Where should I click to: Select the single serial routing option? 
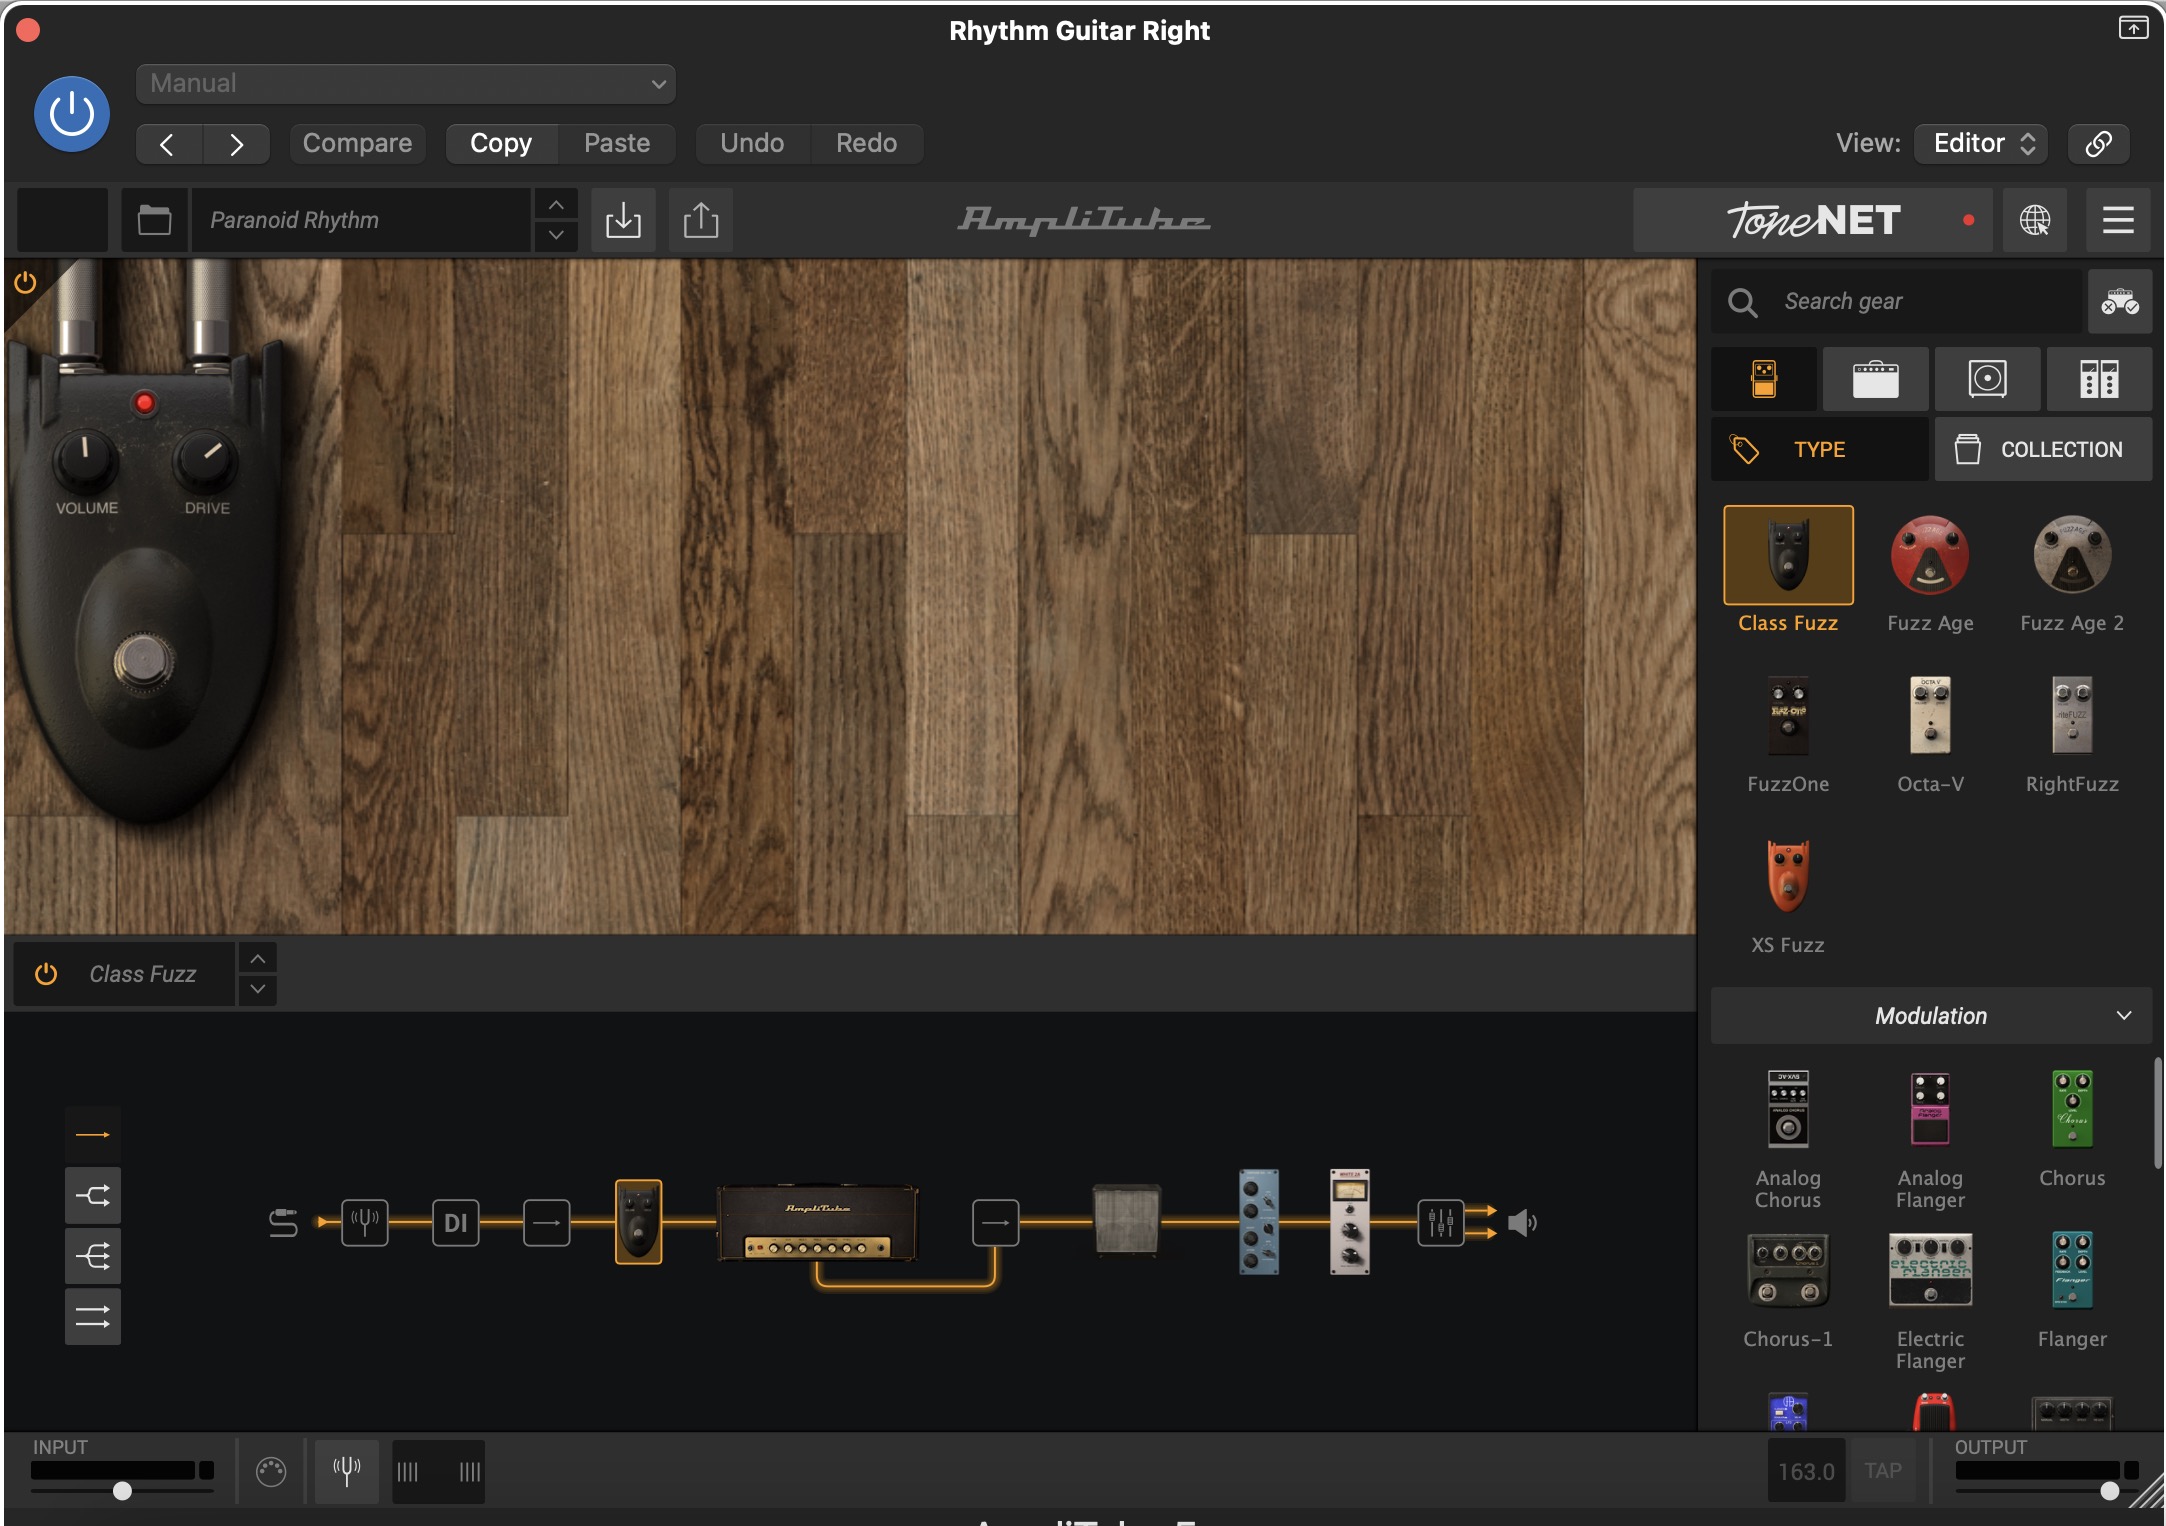pos(93,1134)
